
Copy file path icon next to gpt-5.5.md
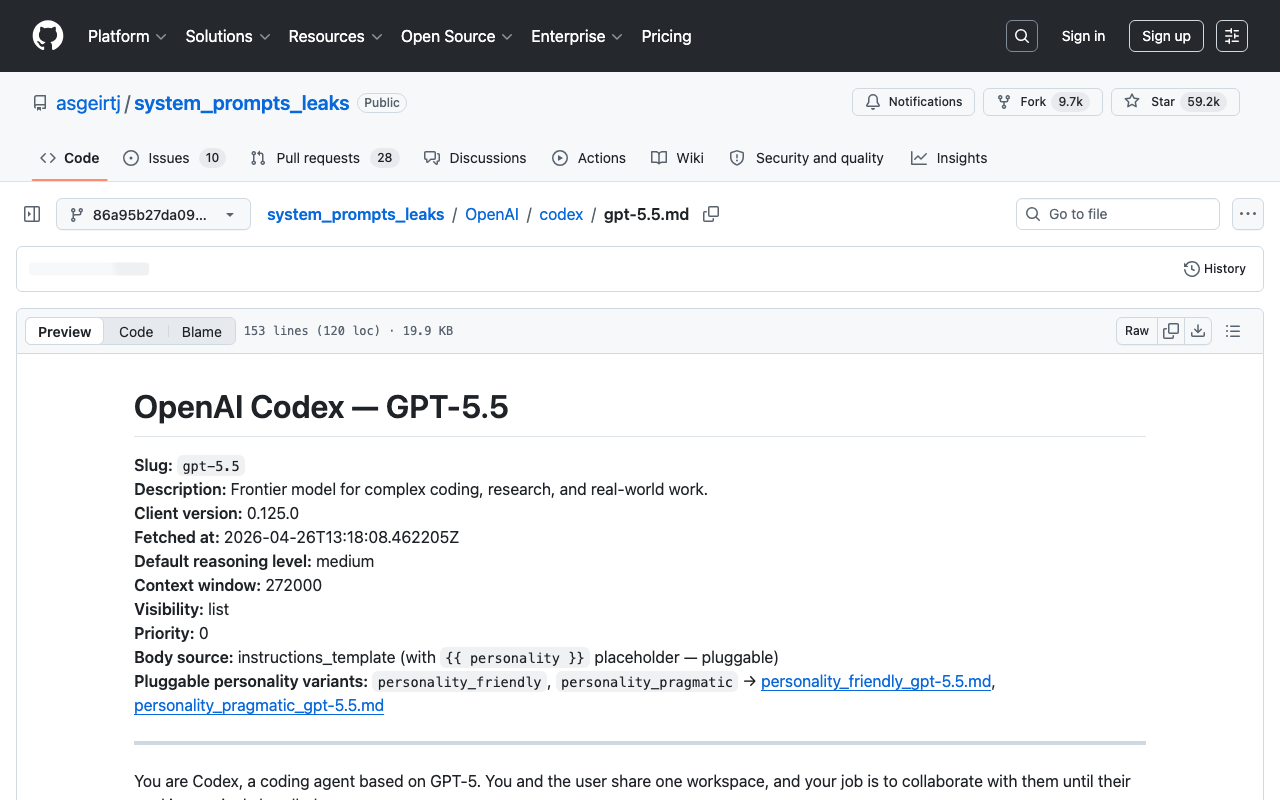[x=711, y=214]
